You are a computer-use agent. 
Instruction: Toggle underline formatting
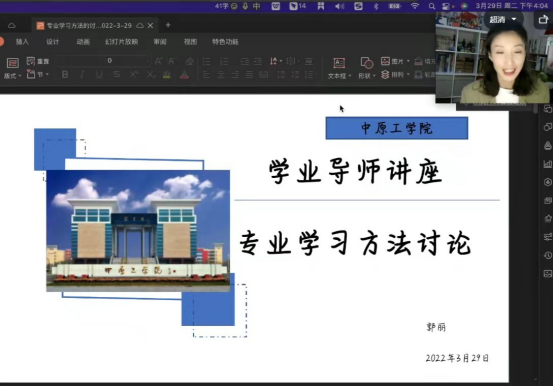click(99, 74)
